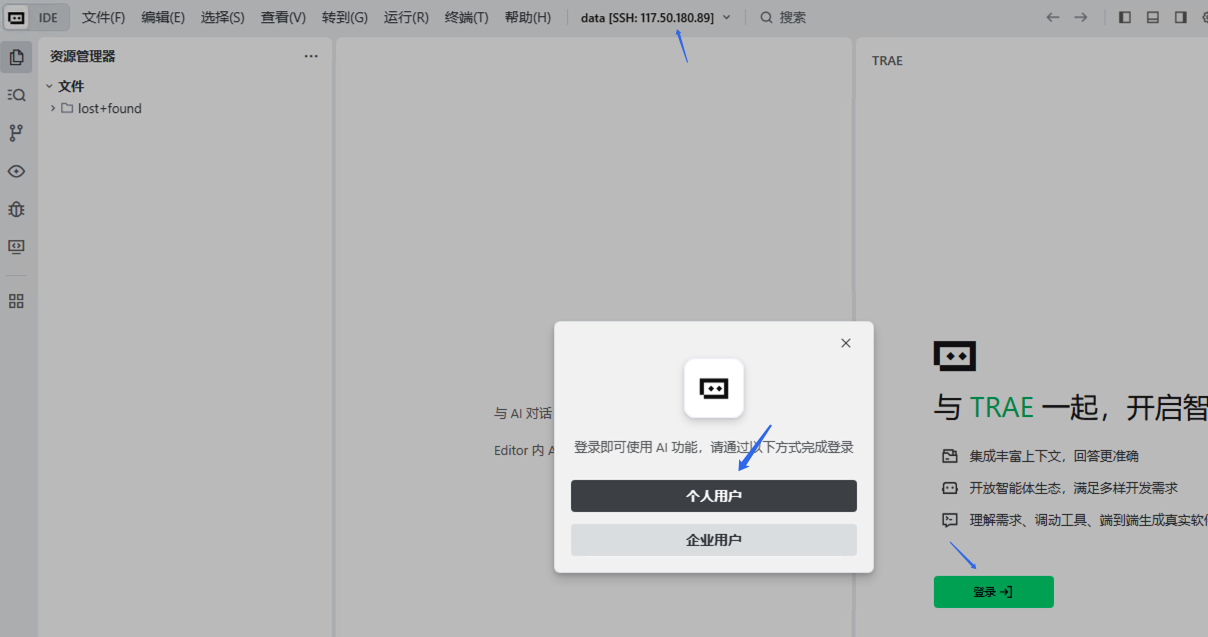Click the text 开放智能体生态，满足多样开发需求
Screen dimensions: 1208x637
[1074, 488]
